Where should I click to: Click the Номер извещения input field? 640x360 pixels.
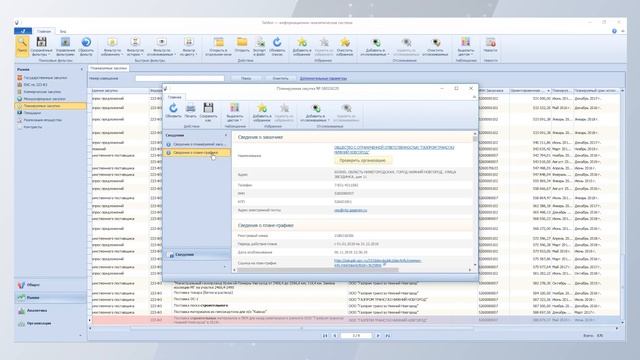coord(180,78)
